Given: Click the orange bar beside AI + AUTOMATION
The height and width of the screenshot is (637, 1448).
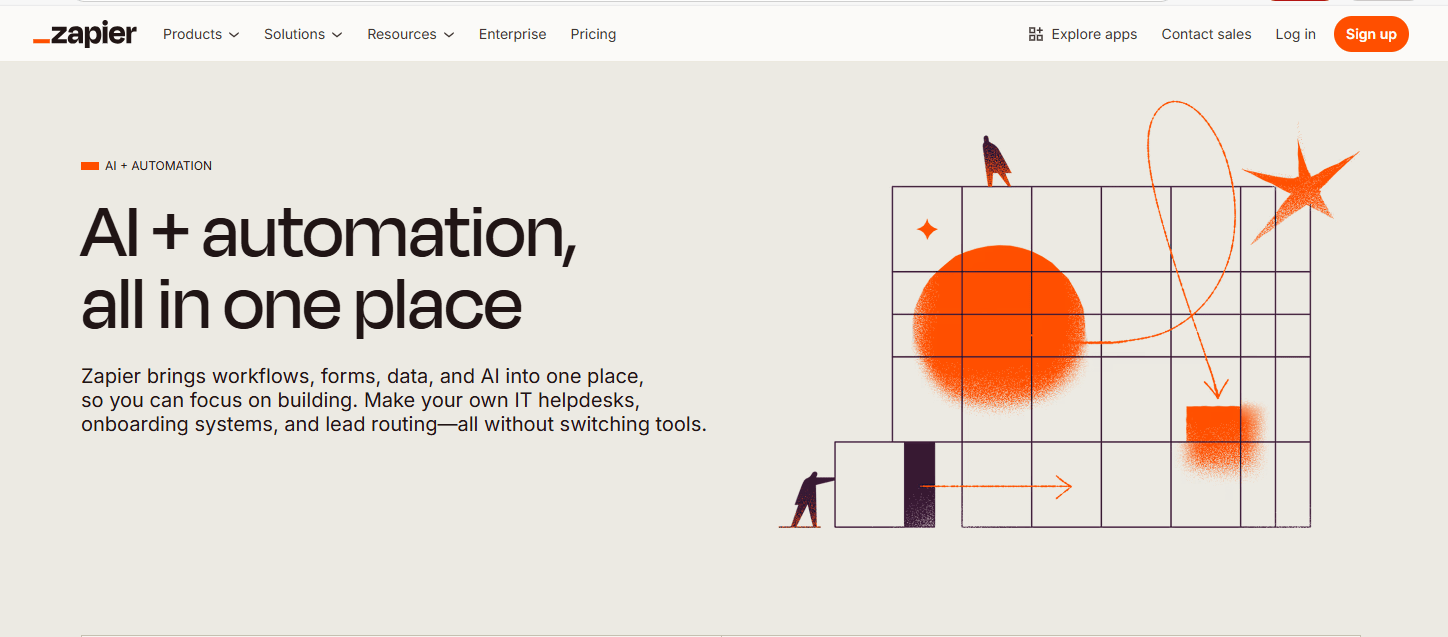Looking at the screenshot, I should [90, 166].
